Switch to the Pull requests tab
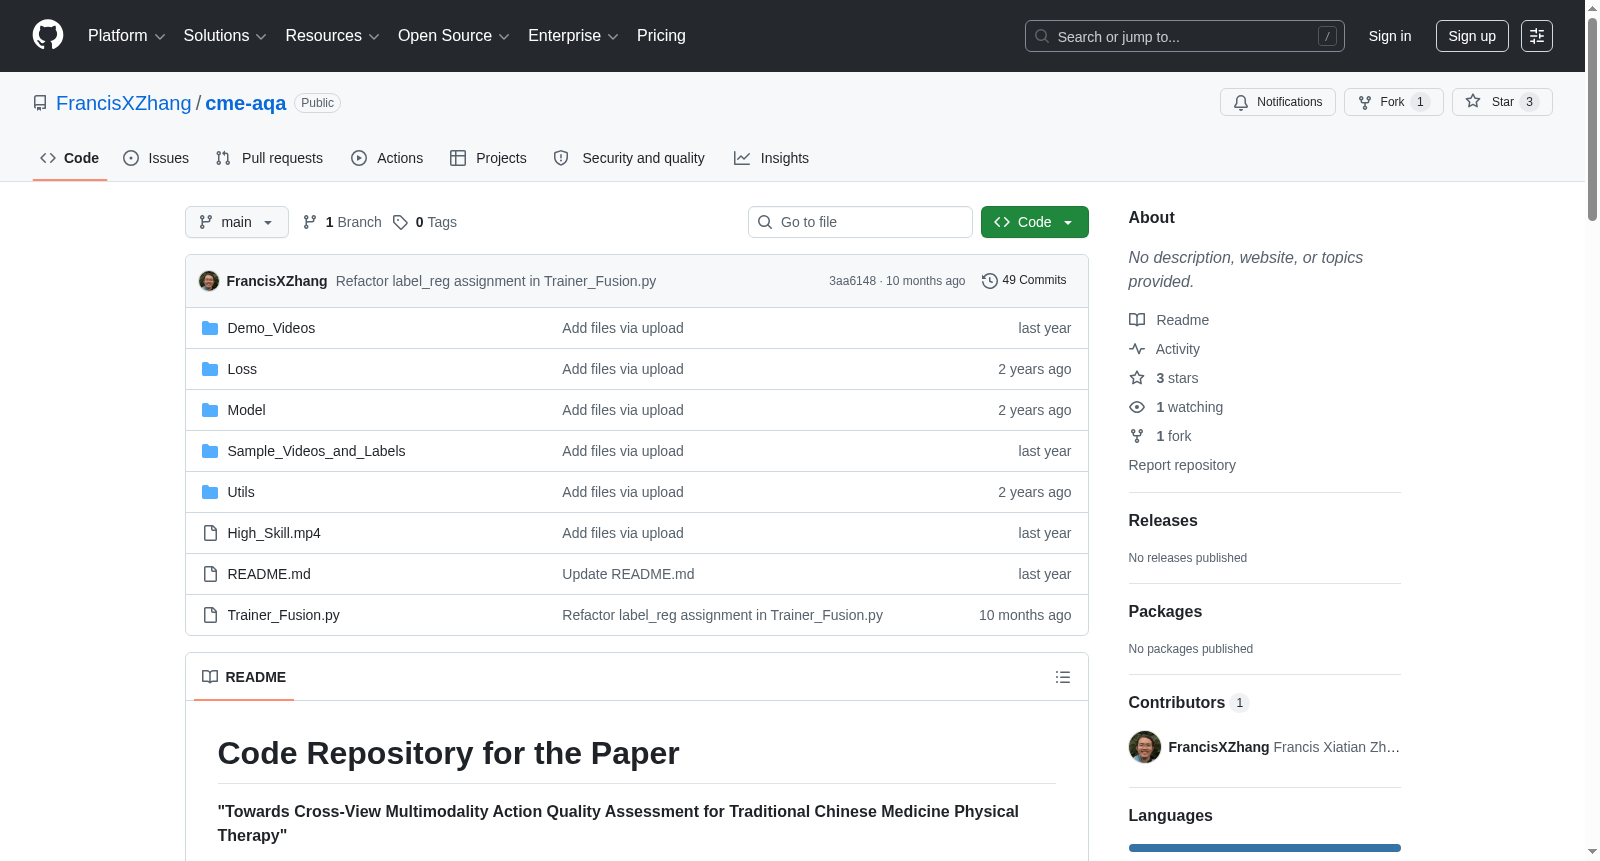 point(269,158)
